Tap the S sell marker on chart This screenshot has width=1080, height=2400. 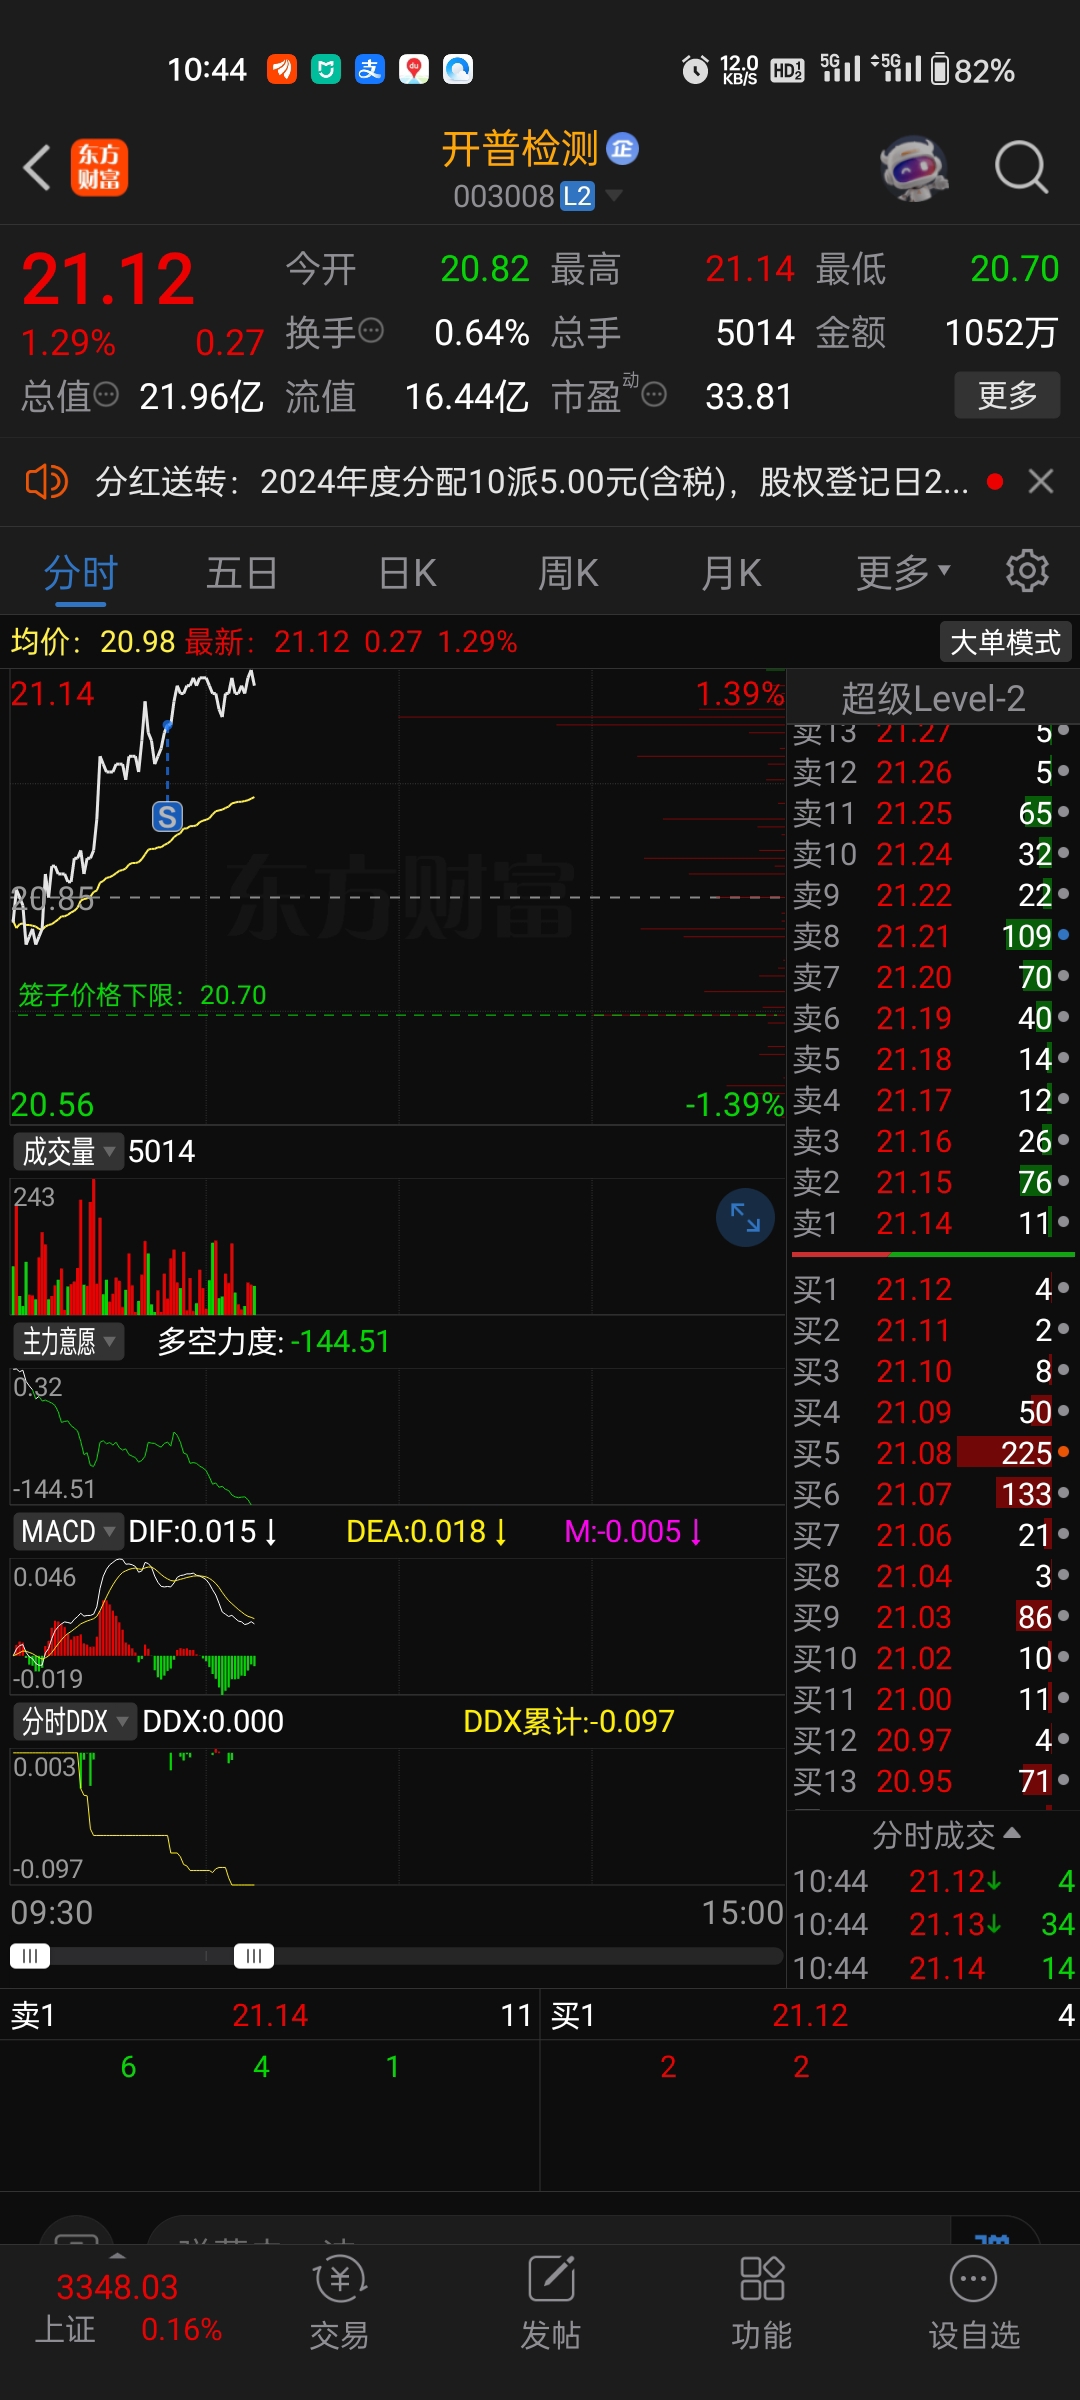coord(167,817)
